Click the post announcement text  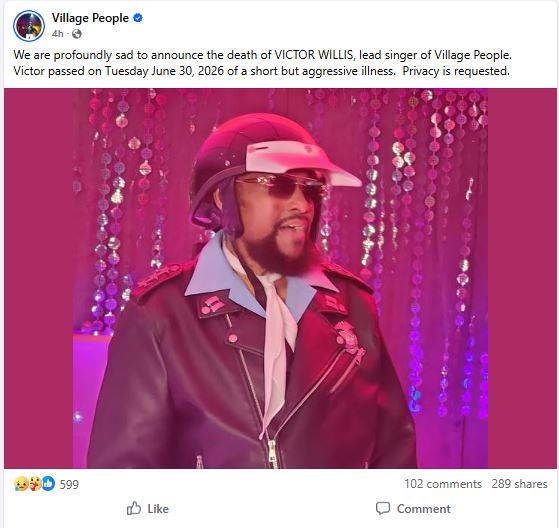point(263,63)
